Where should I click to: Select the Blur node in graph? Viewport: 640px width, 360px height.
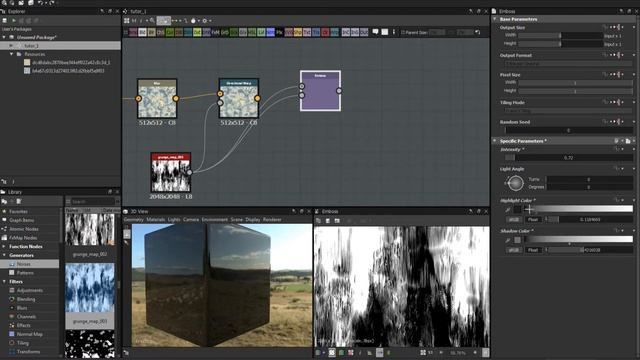(157, 98)
